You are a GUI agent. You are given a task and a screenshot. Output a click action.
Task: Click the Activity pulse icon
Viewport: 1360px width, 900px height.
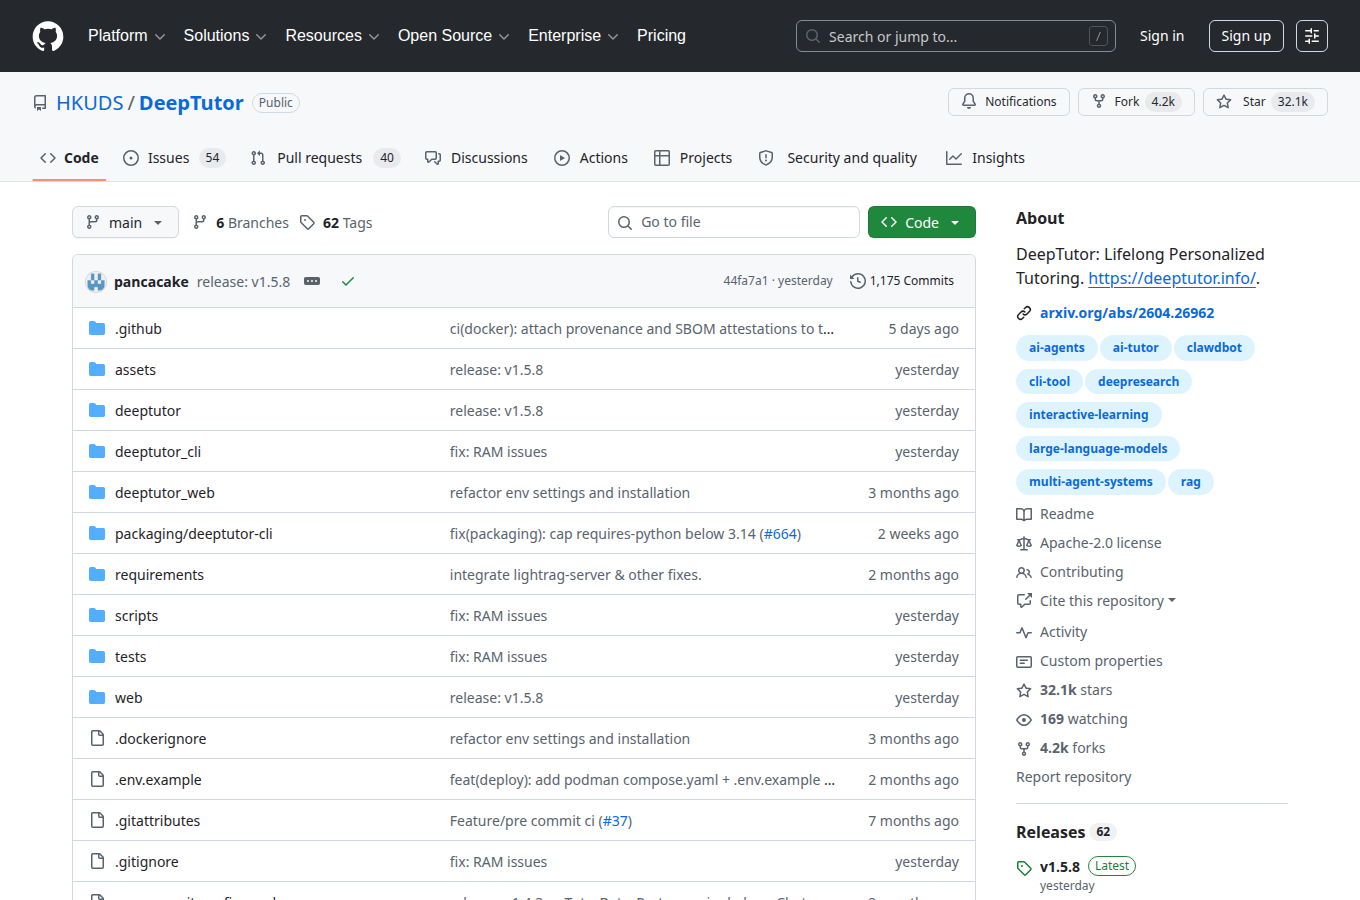(1024, 632)
